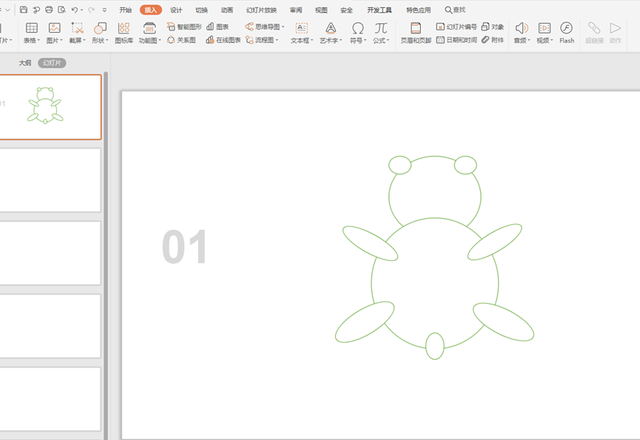Viewport: 640px width, 440px height.
Task: Open the 设计 Design tab
Action: (176, 9)
